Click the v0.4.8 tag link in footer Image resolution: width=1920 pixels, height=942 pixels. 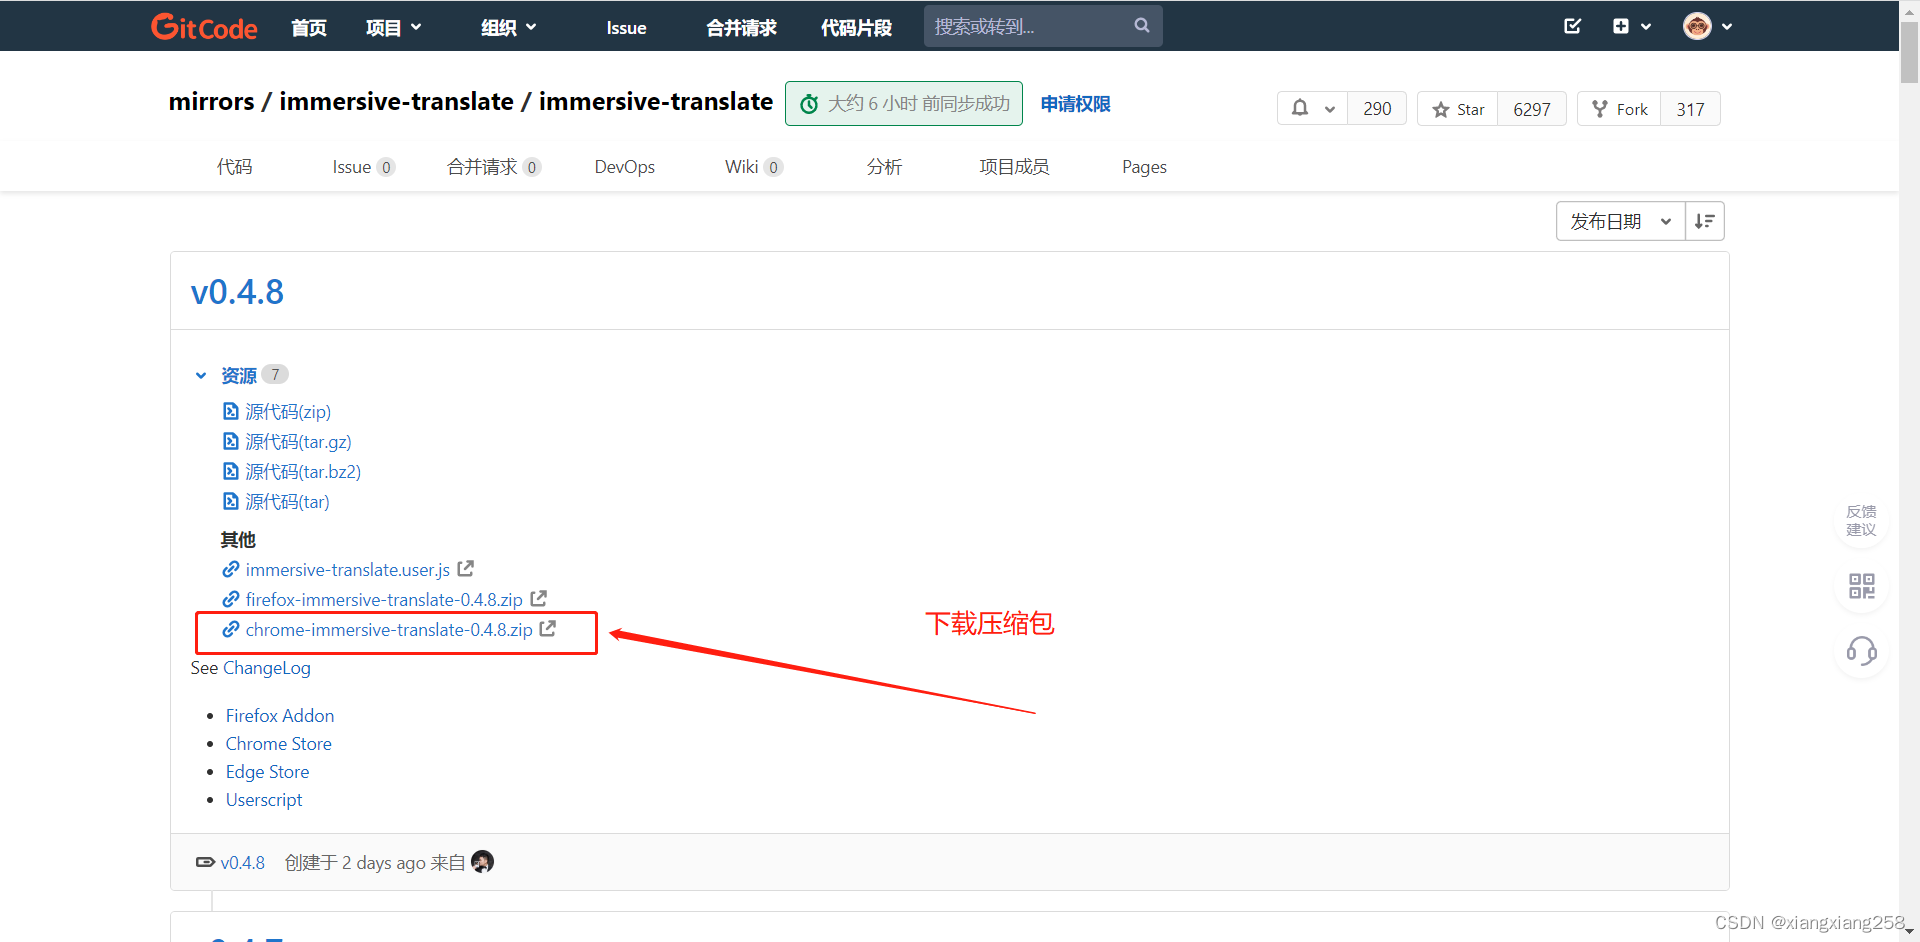(243, 863)
